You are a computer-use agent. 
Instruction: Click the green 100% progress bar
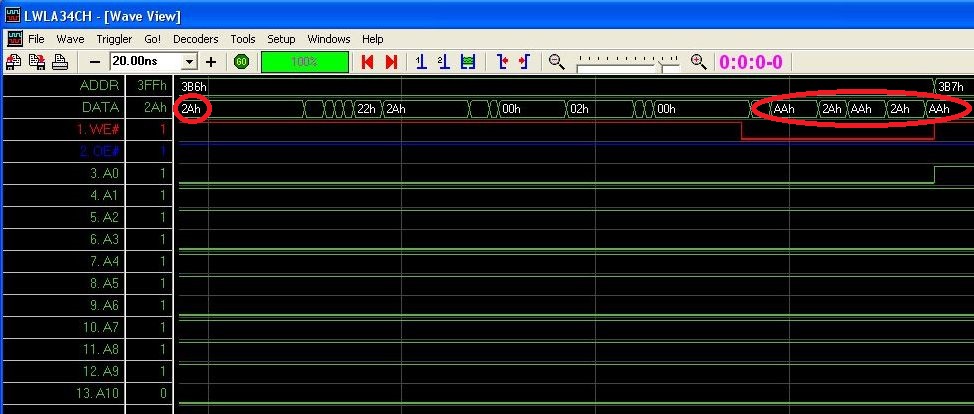[305, 62]
